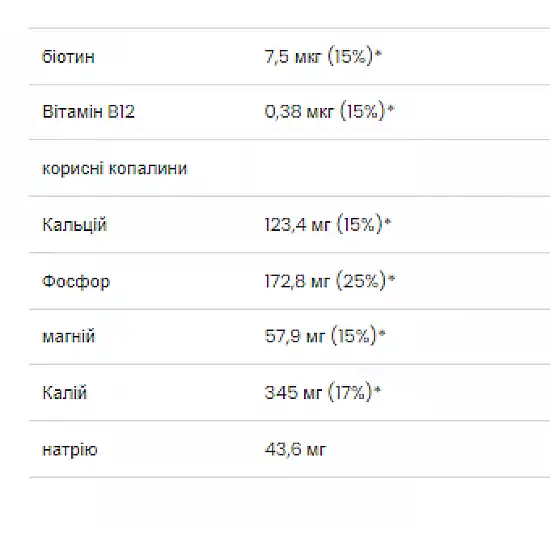This screenshot has height=550, width=550.
Task: Click the магній row label
Action: 69,336
